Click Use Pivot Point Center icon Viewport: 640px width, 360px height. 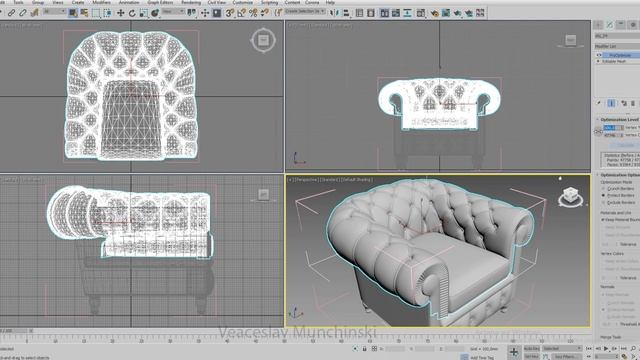(x=191, y=13)
